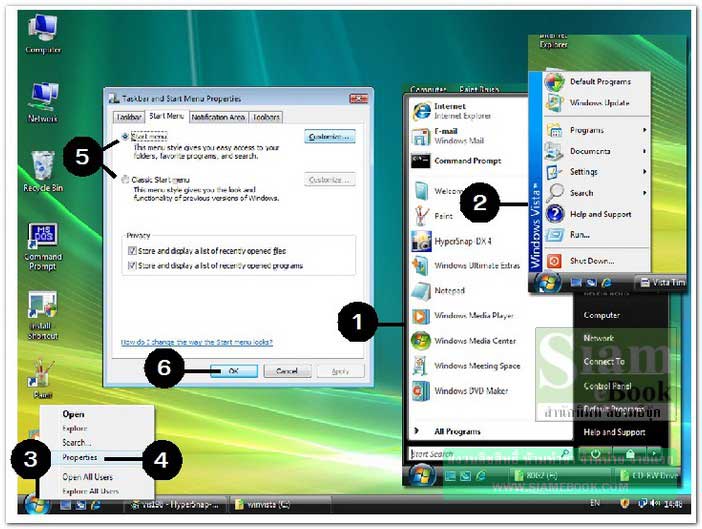
Task: Choose Open in the context menu
Action: coord(73,414)
